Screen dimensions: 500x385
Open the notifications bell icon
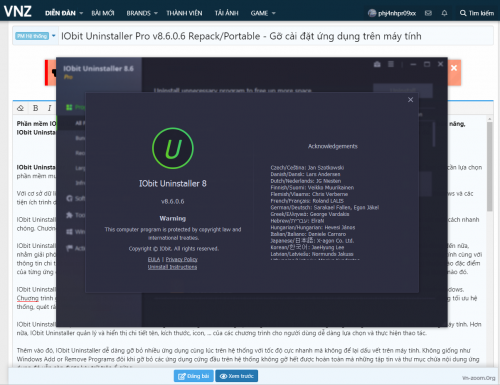(444, 13)
